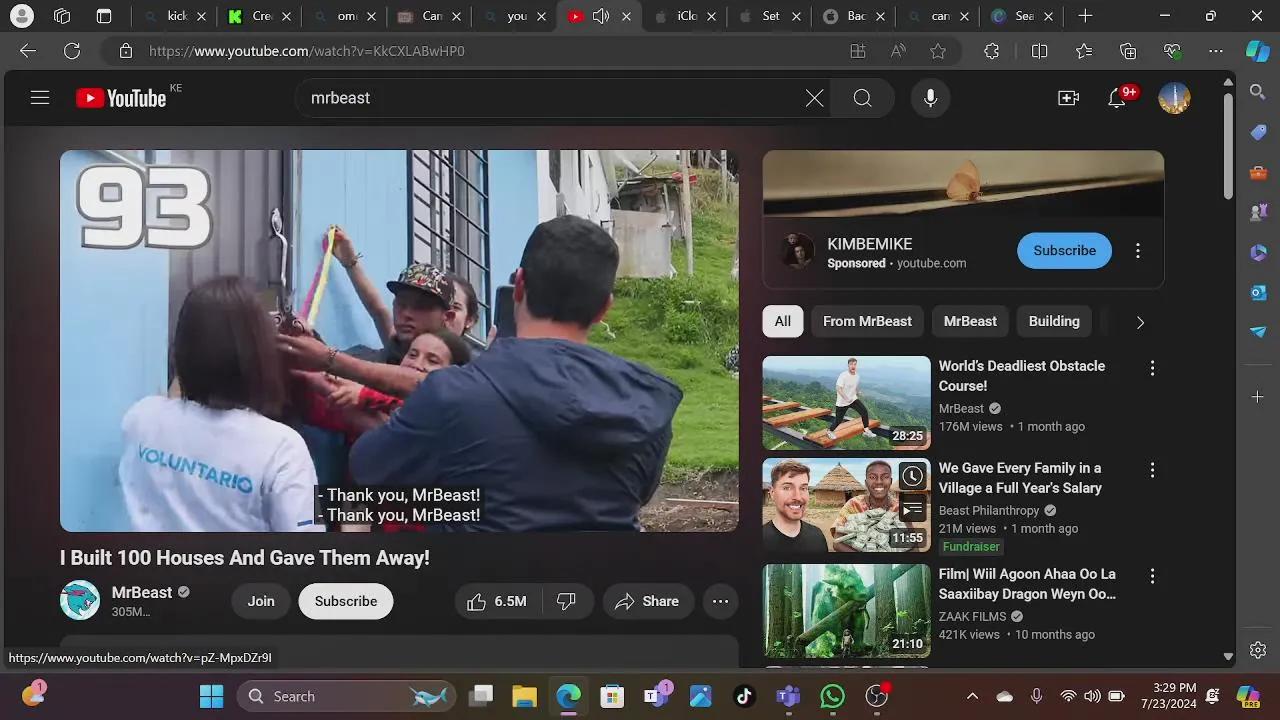Open the YouTube guide hamburger menu
The width and height of the screenshot is (1280, 720).
[40, 98]
